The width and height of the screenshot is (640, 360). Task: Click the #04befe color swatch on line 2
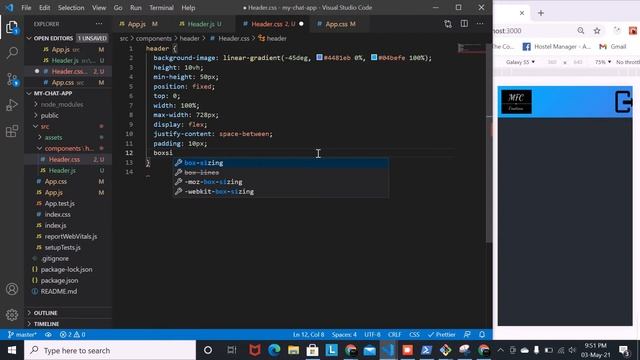374,58
